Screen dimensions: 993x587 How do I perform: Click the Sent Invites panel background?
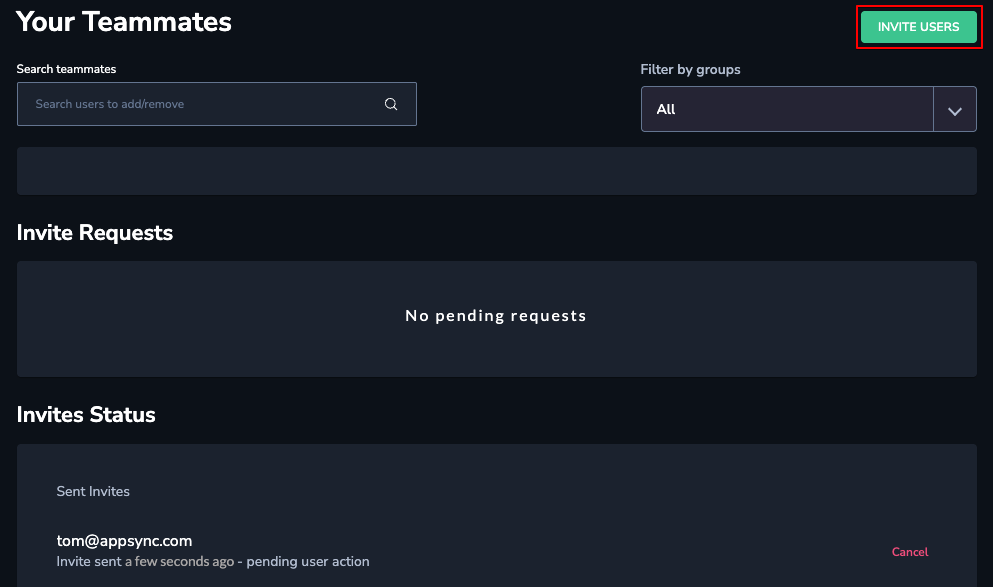tap(496, 515)
